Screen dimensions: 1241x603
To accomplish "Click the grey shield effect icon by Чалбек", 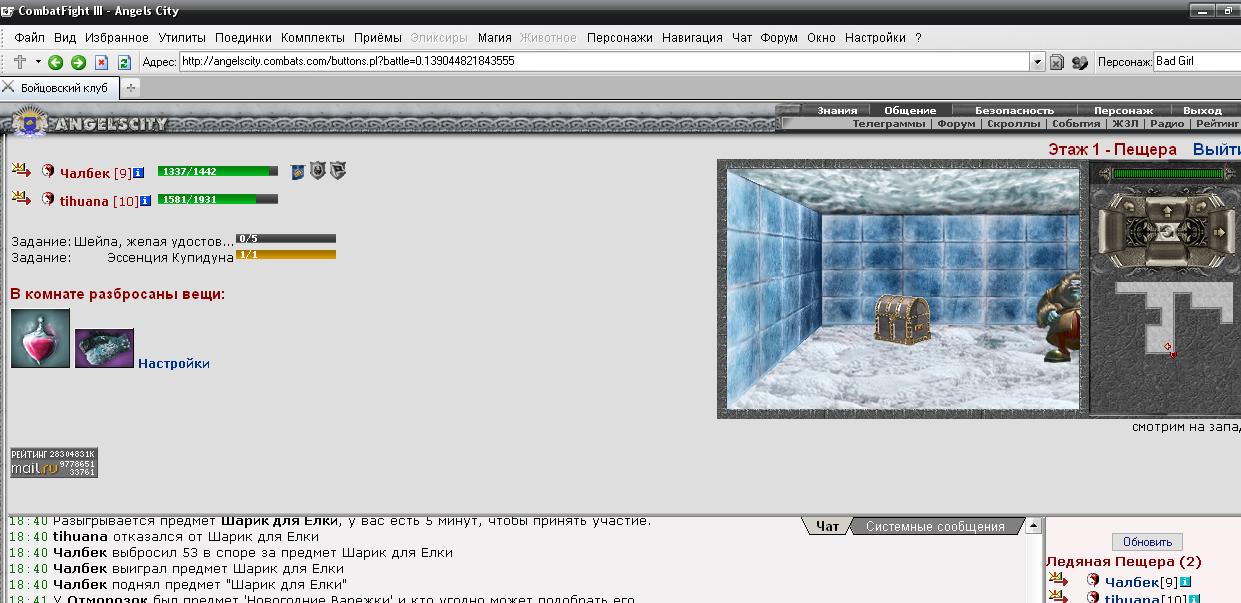I will tap(317, 171).
